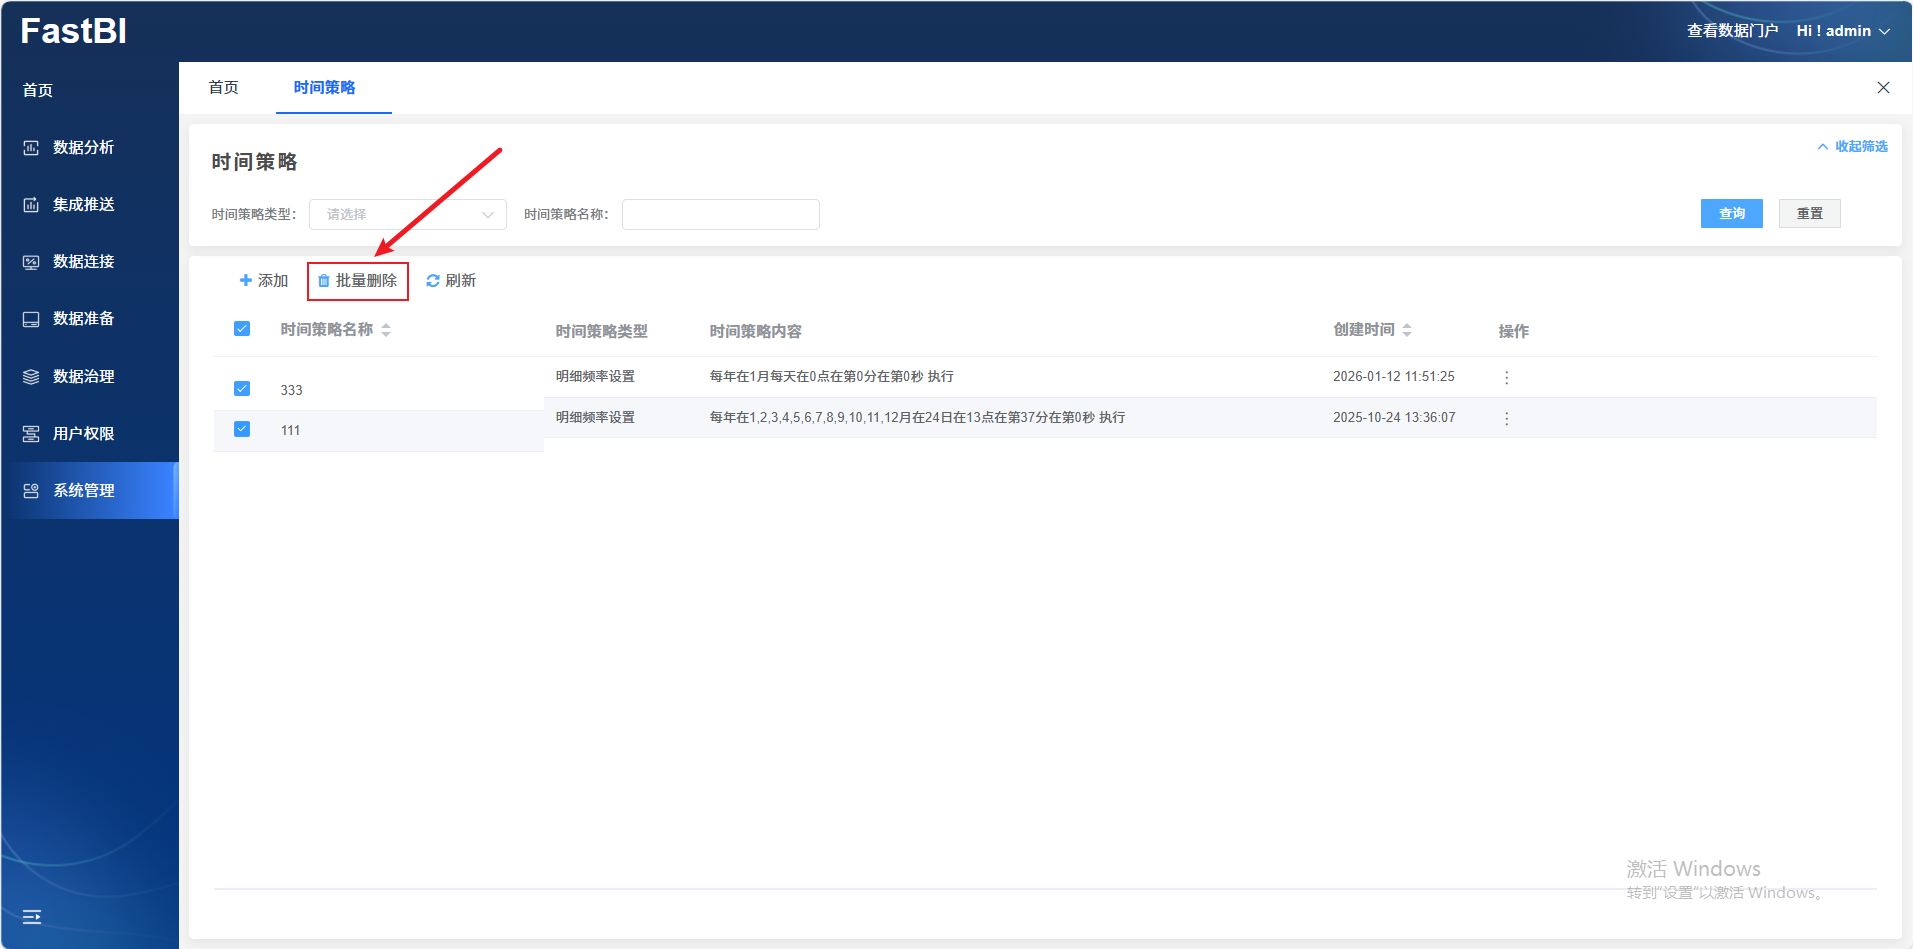Screen dimensions: 1913x949
Task: Expand the admin user menu
Action: point(1842,31)
